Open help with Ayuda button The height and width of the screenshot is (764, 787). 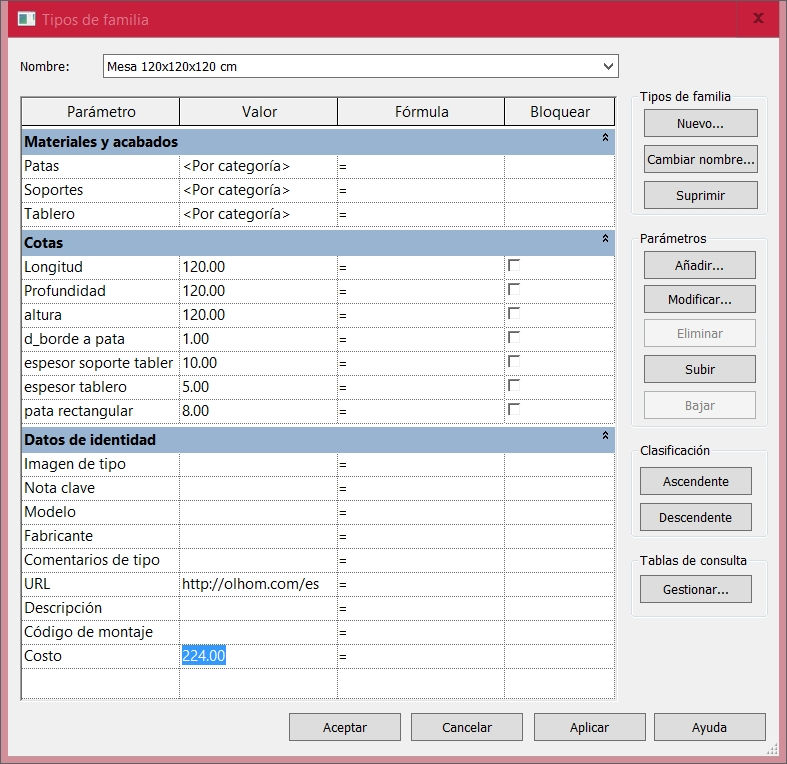click(709, 727)
